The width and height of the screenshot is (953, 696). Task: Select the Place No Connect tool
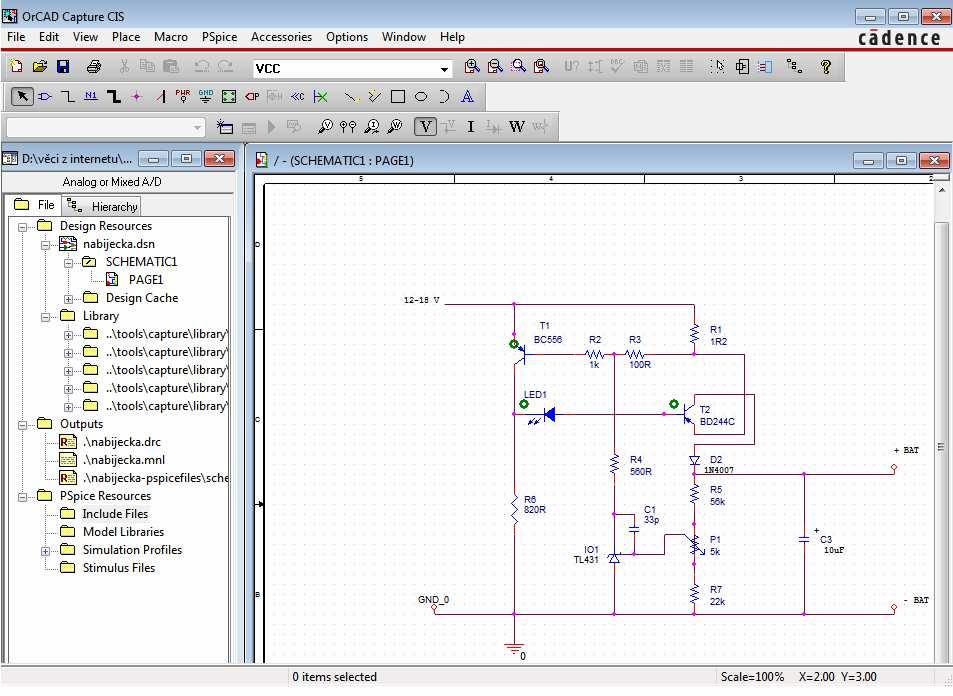(x=320, y=97)
